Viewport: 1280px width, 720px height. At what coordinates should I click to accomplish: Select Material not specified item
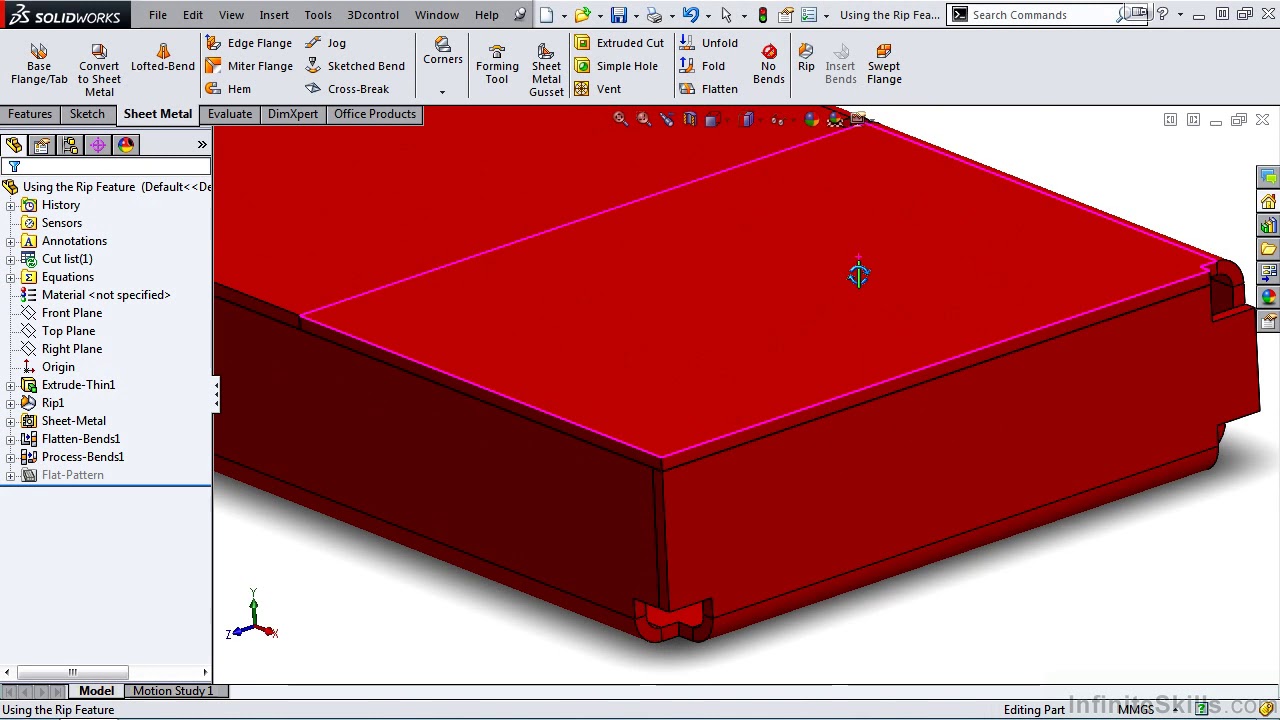coord(106,295)
